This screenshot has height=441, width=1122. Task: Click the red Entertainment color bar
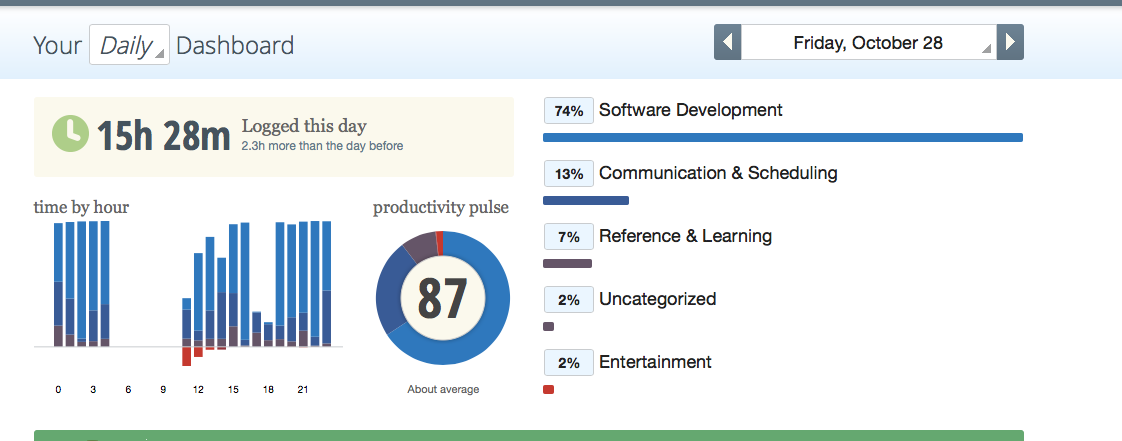(549, 389)
